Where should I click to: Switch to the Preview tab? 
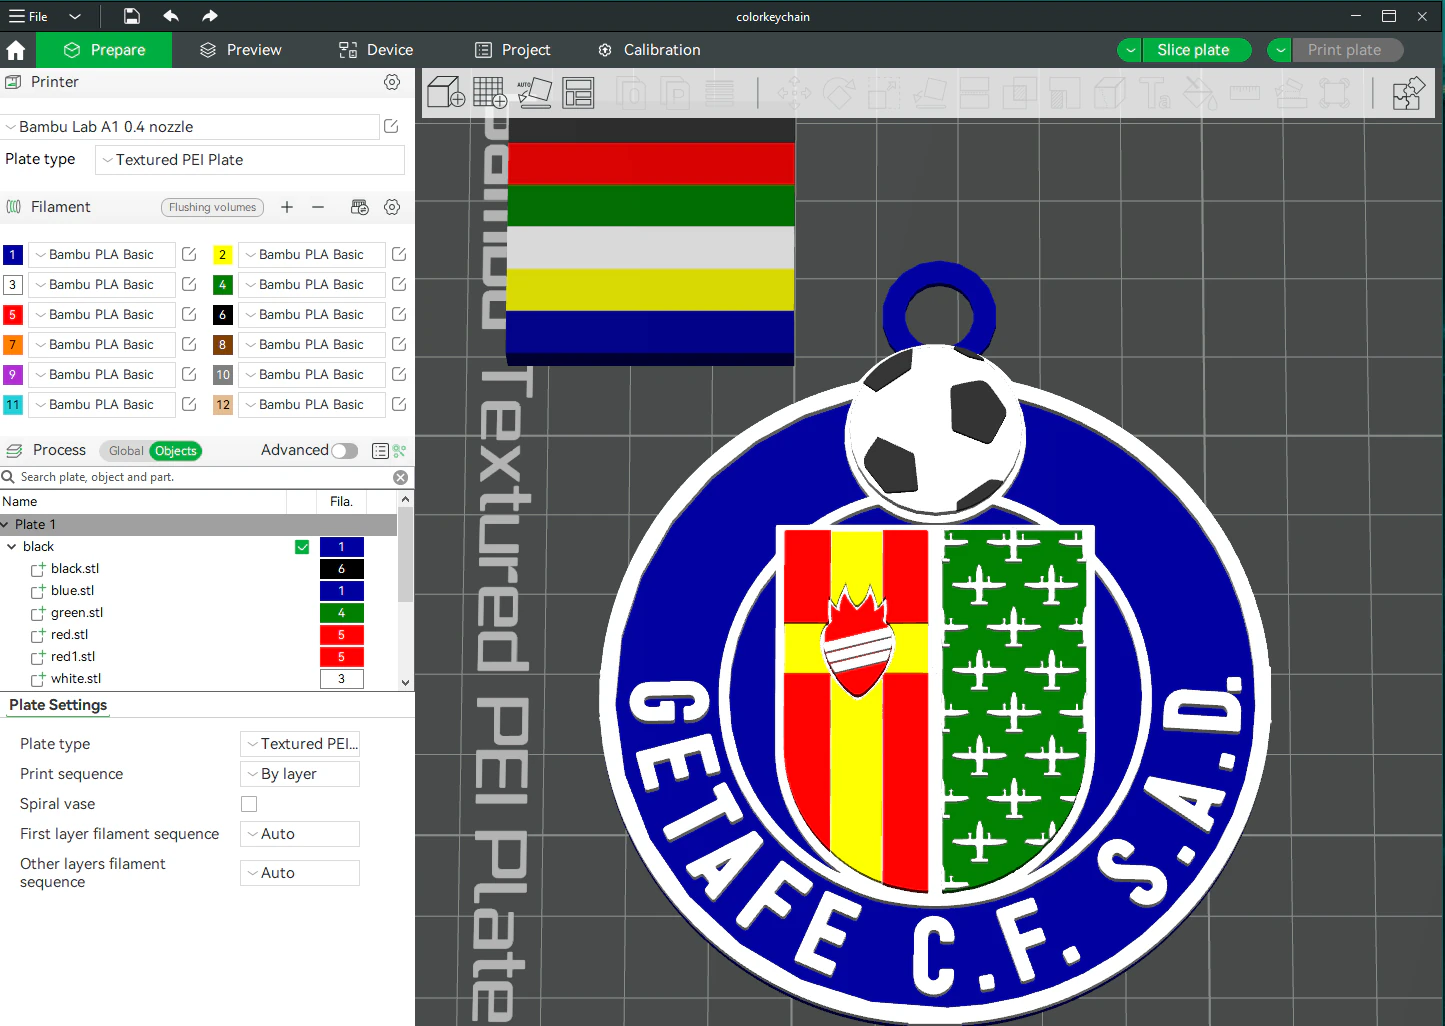[x=240, y=50]
